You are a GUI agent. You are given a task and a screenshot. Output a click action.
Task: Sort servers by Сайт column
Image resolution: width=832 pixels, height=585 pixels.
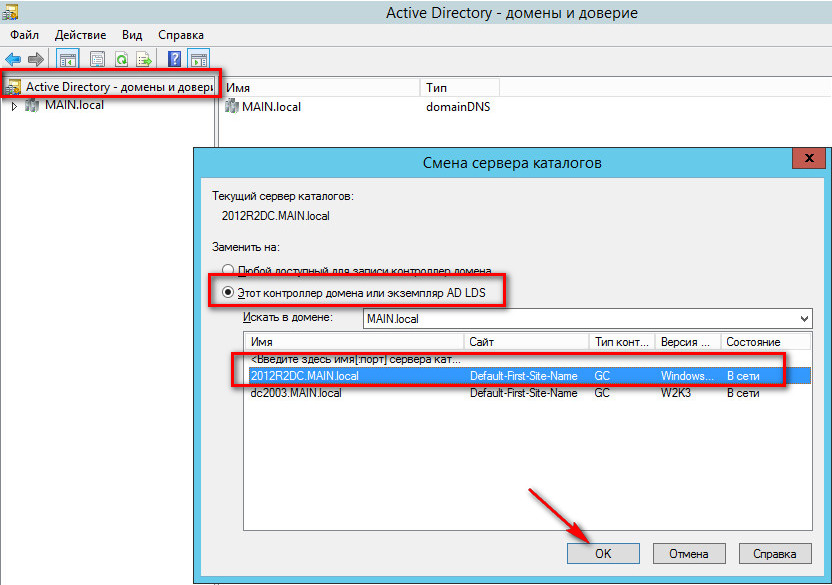[x=526, y=342]
